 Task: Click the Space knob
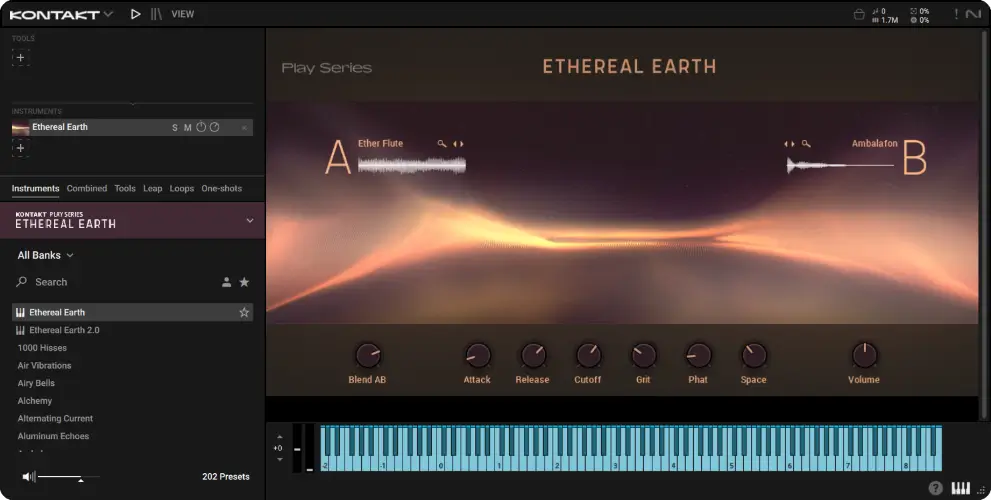753,356
